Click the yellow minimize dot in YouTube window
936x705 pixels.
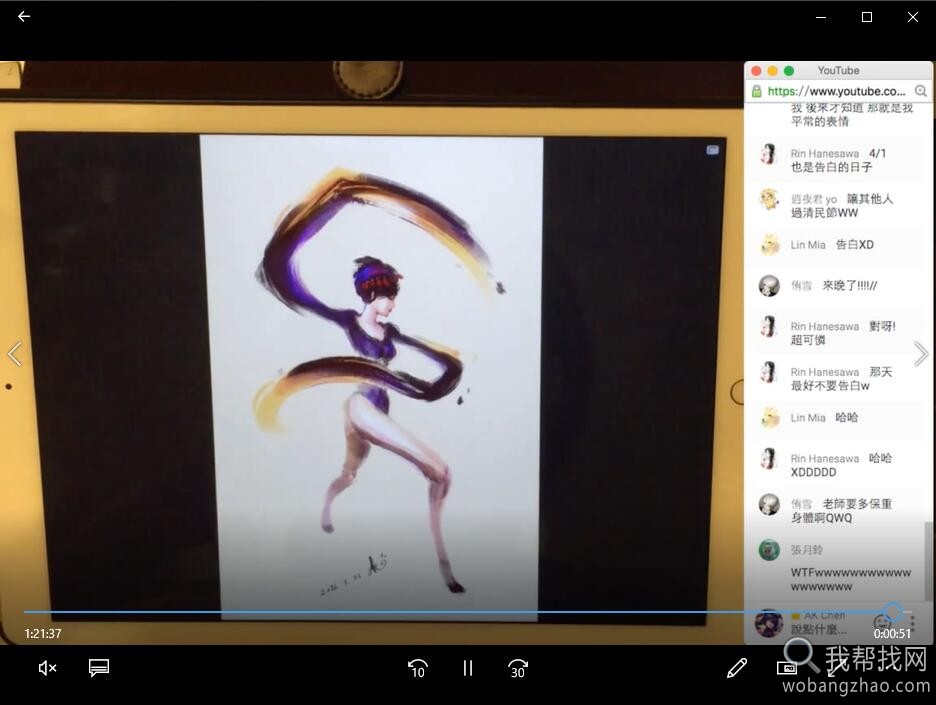(772, 71)
